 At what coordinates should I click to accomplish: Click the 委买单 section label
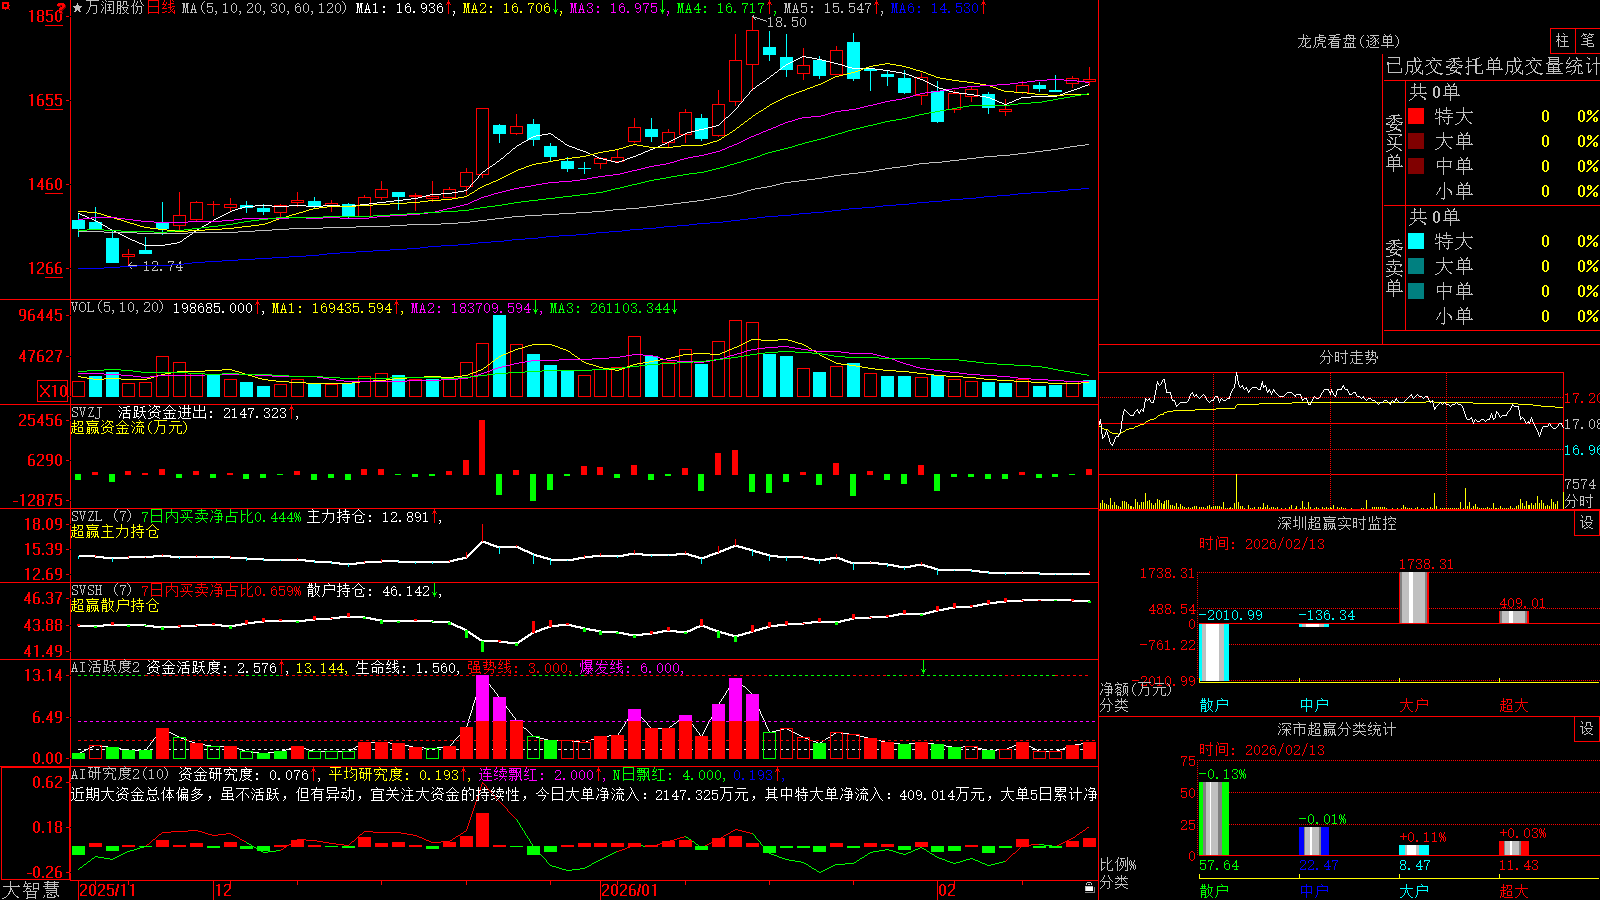coord(1394,143)
